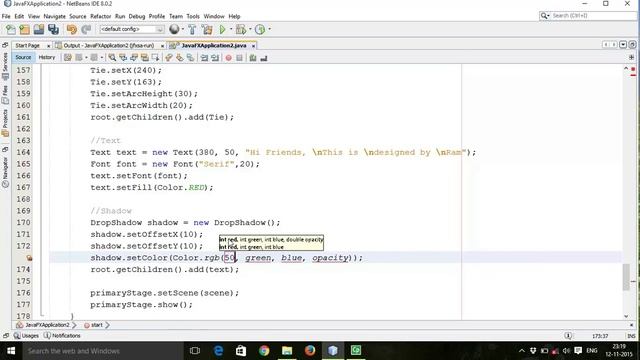Click JavaFXApplication2 breadcrumb
The height and width of the screenshot is (360, 640).
click(x=43, y=325)
